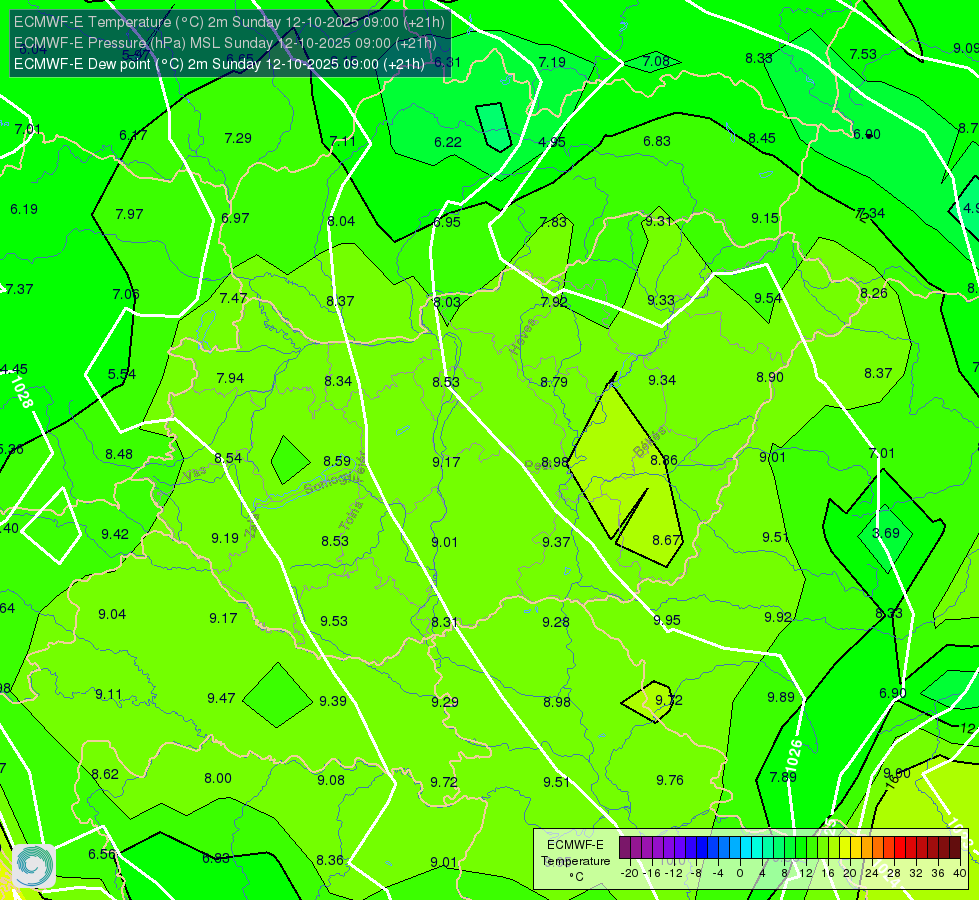Screen dimensions: 979x900
Task: Click the map value 7.97
Action: [129, 214]
